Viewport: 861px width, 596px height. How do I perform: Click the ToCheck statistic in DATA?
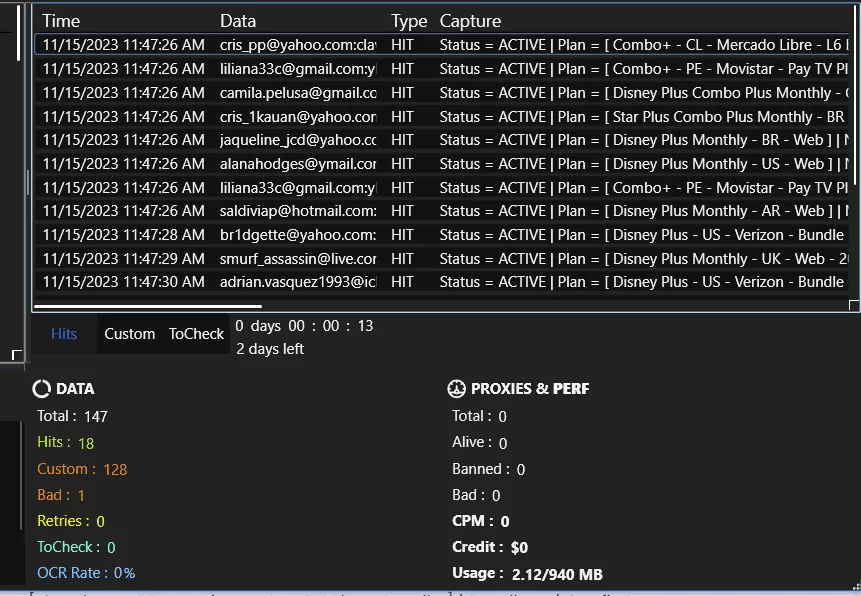coord(76,547)
